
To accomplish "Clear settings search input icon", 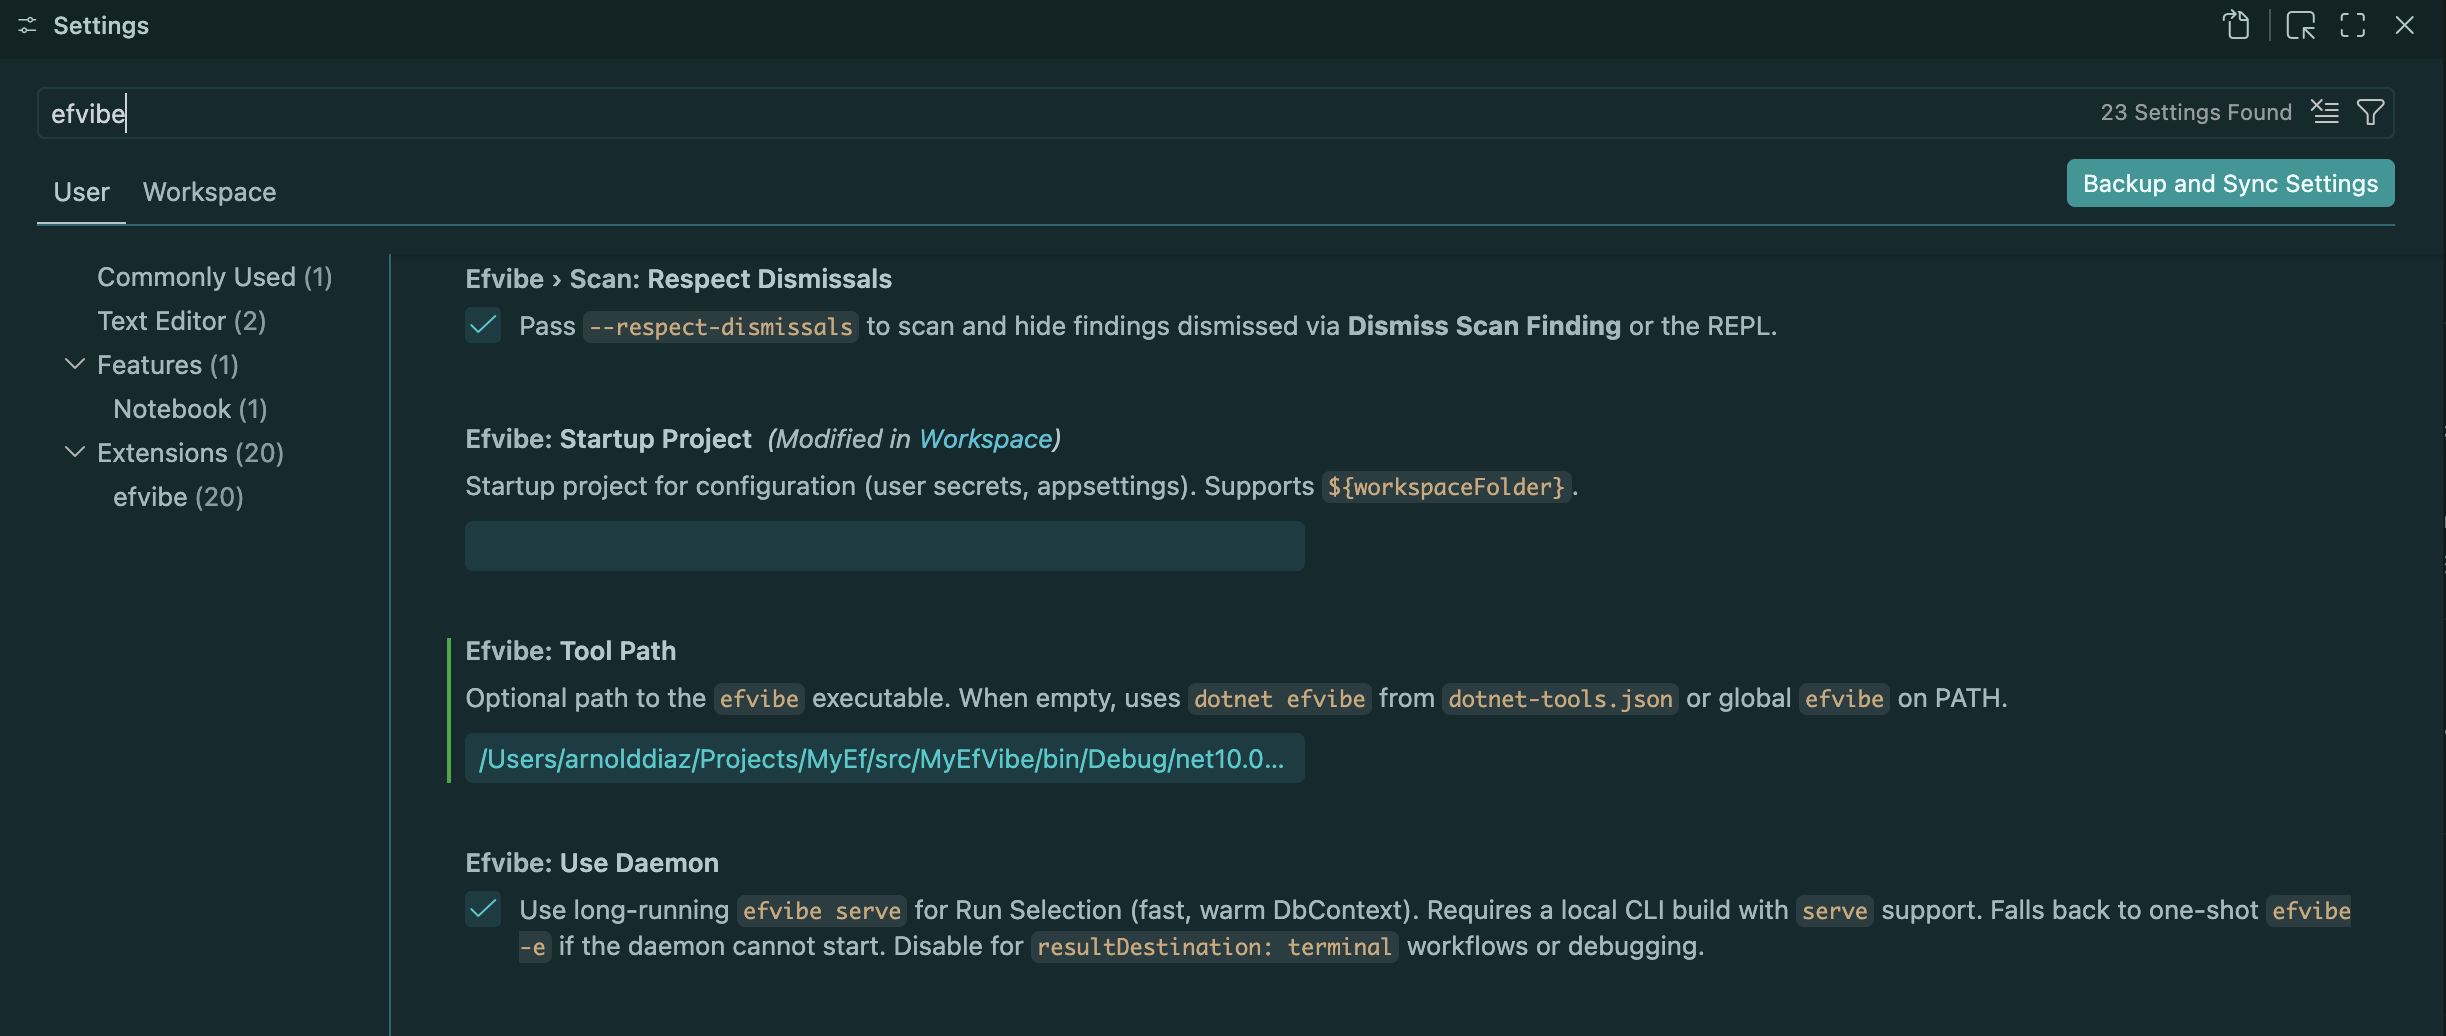I will pyautogui.click(x=2325, y=112).
